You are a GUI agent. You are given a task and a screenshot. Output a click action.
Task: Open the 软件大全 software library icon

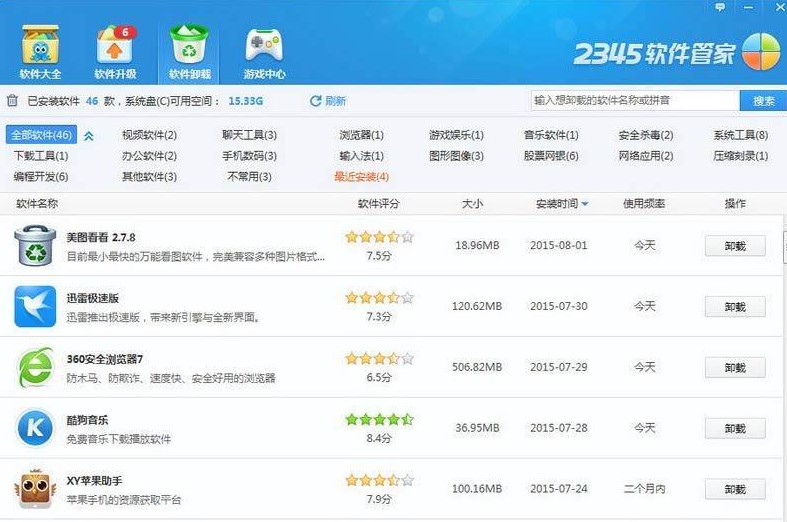(40, 46)
